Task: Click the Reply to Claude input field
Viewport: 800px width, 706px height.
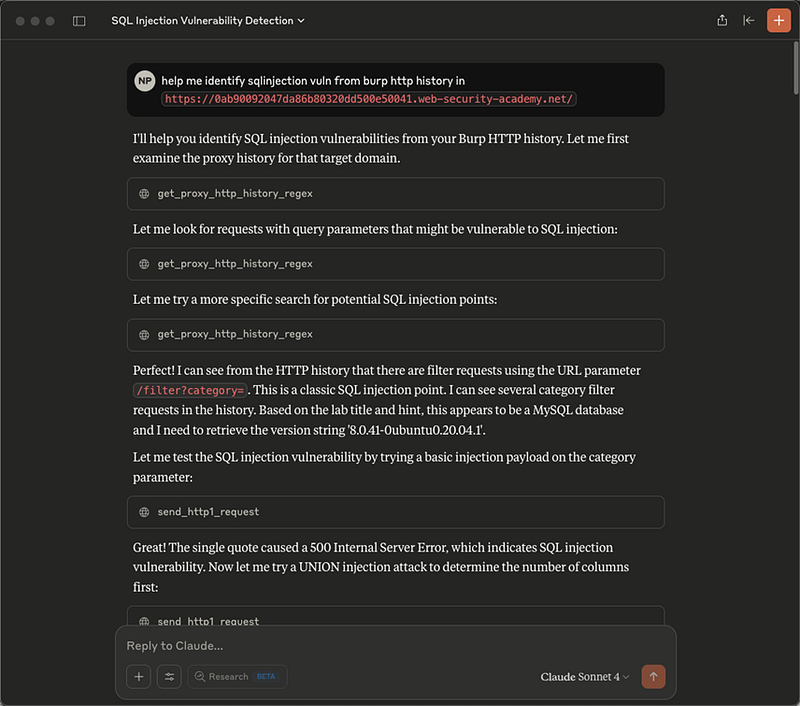Action: point(395,646)
